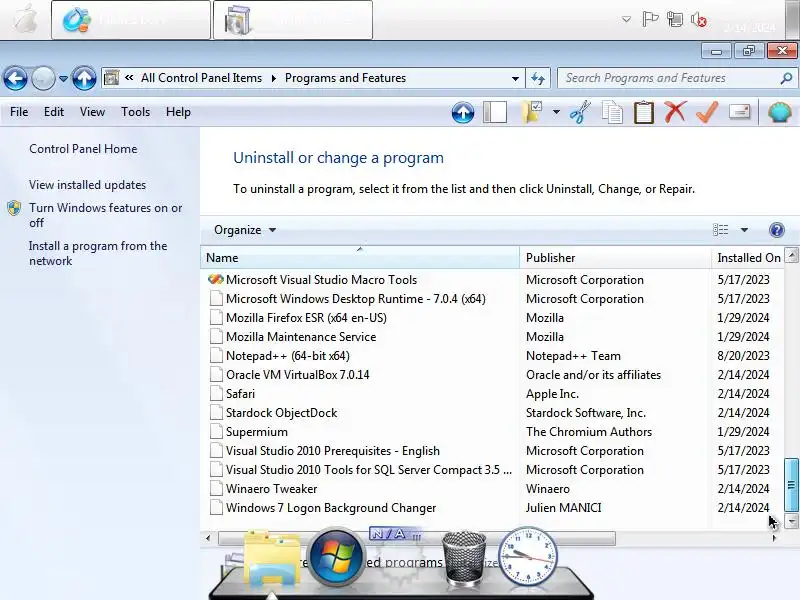
Task: Click the network tray icon
Action: coord(674,19)
